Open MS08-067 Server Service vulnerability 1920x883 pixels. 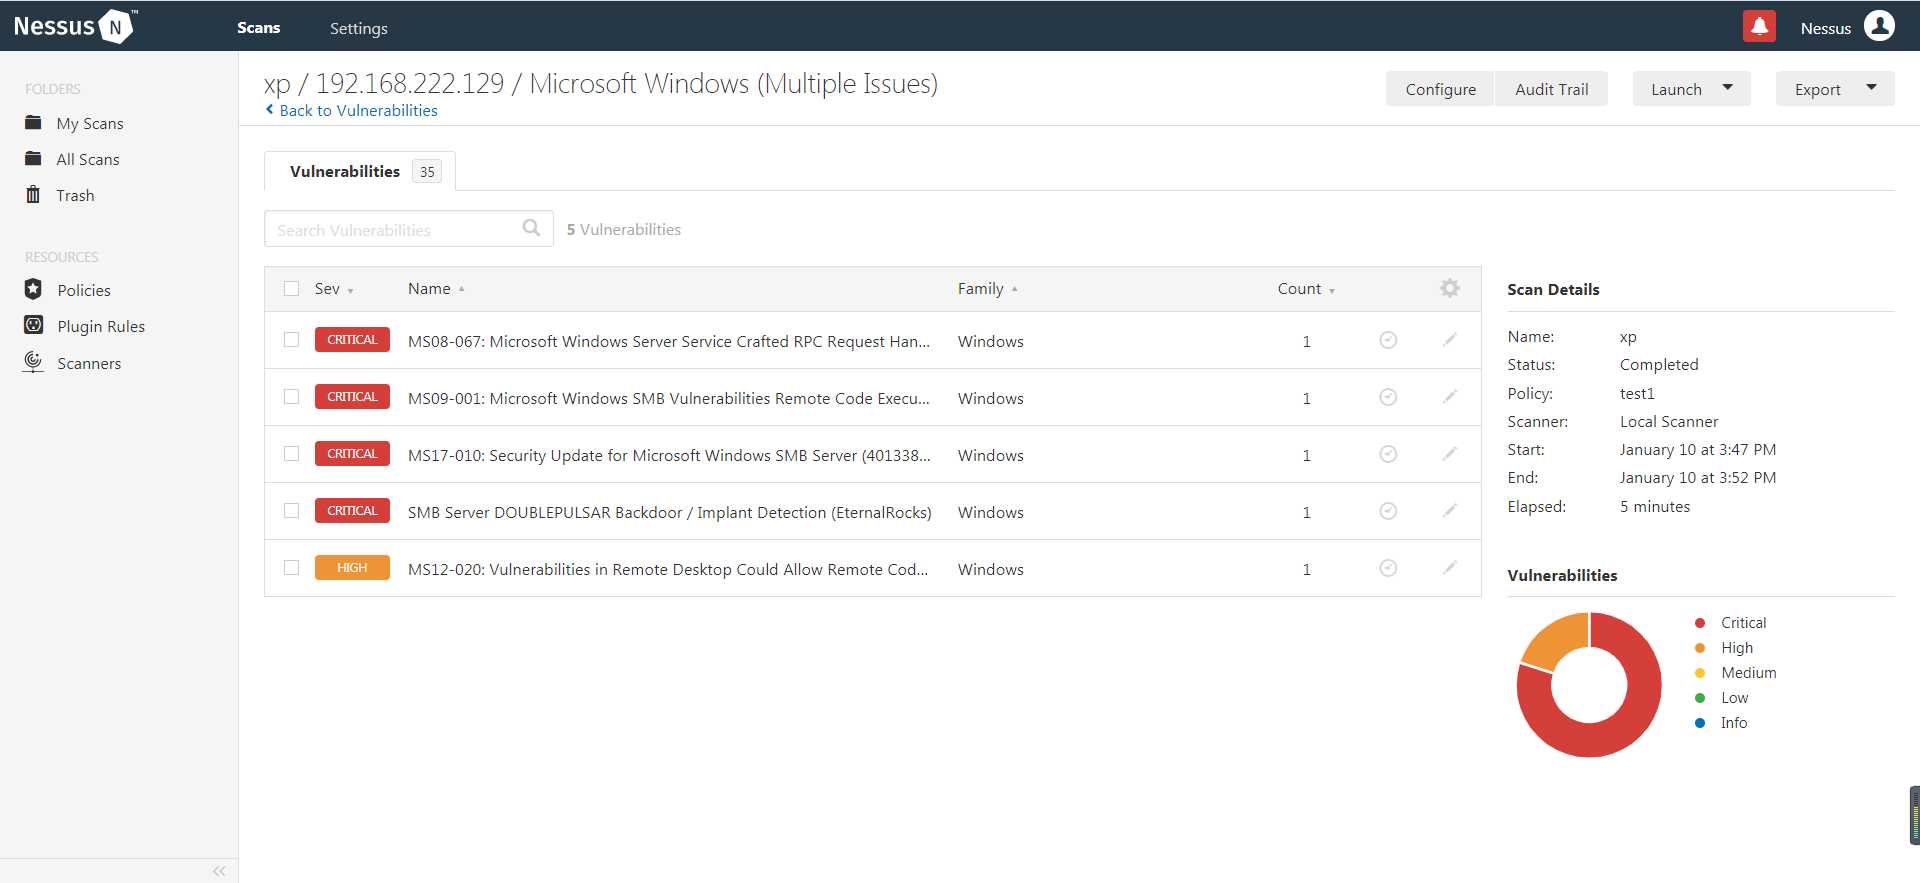669,341
